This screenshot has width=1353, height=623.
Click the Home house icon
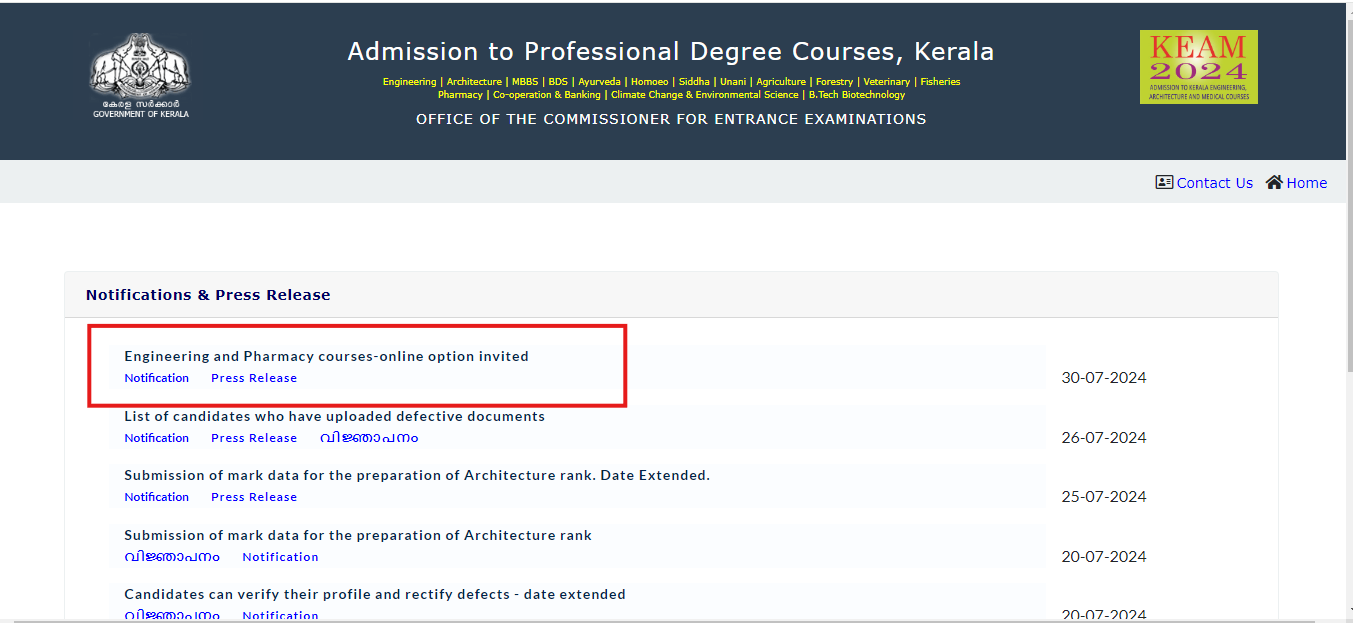click(1274, 182)
